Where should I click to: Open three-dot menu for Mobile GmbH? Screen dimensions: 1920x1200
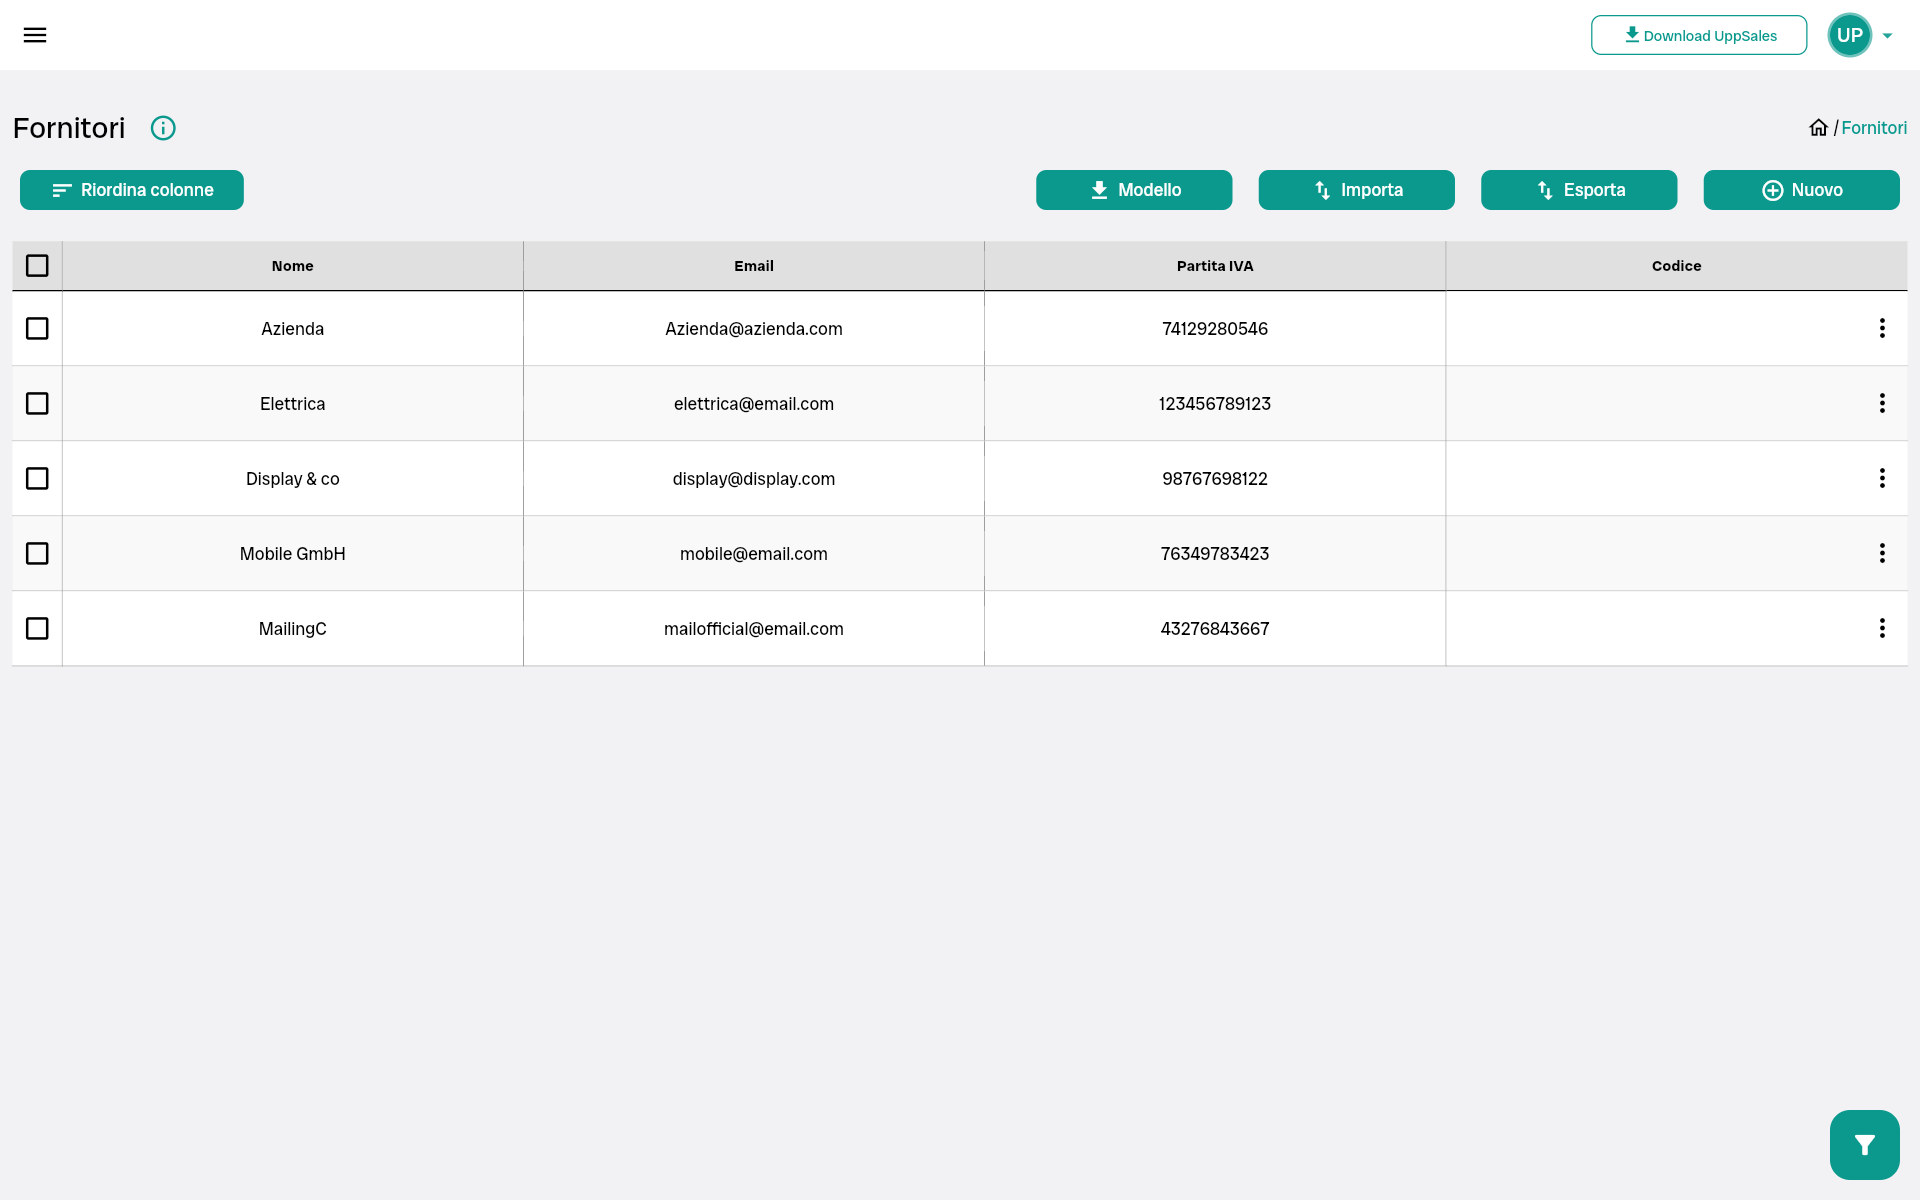coord(1882,553)
